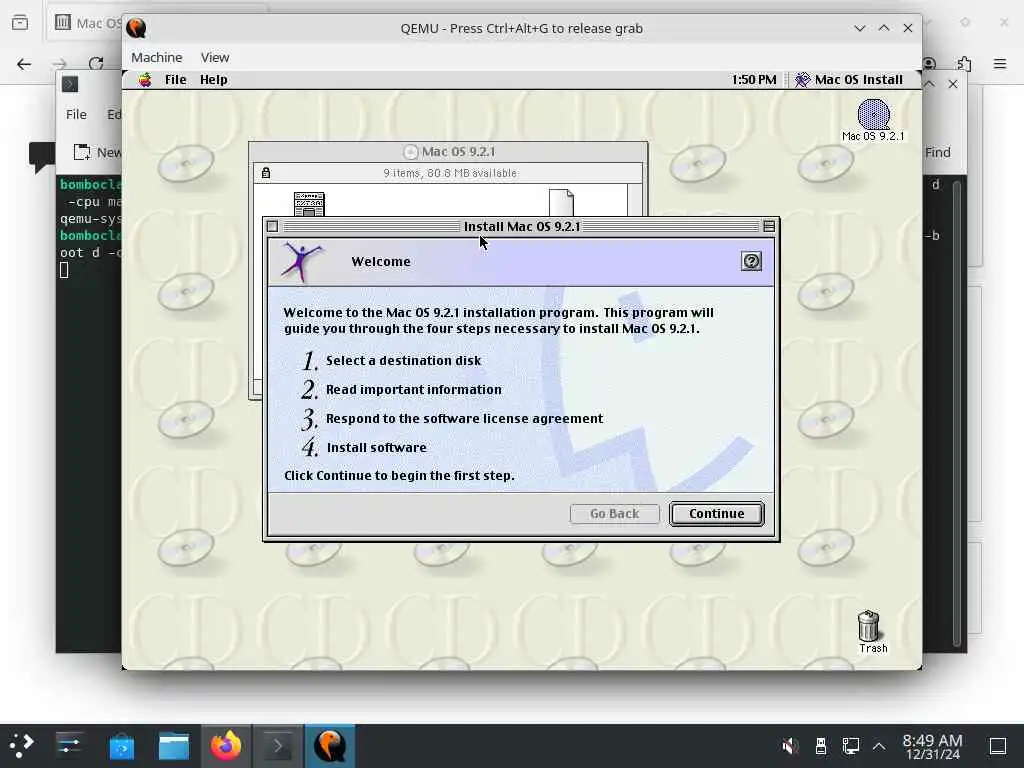
Task: Click the Firefox tab list icon
Action: [x=20, y=23]
